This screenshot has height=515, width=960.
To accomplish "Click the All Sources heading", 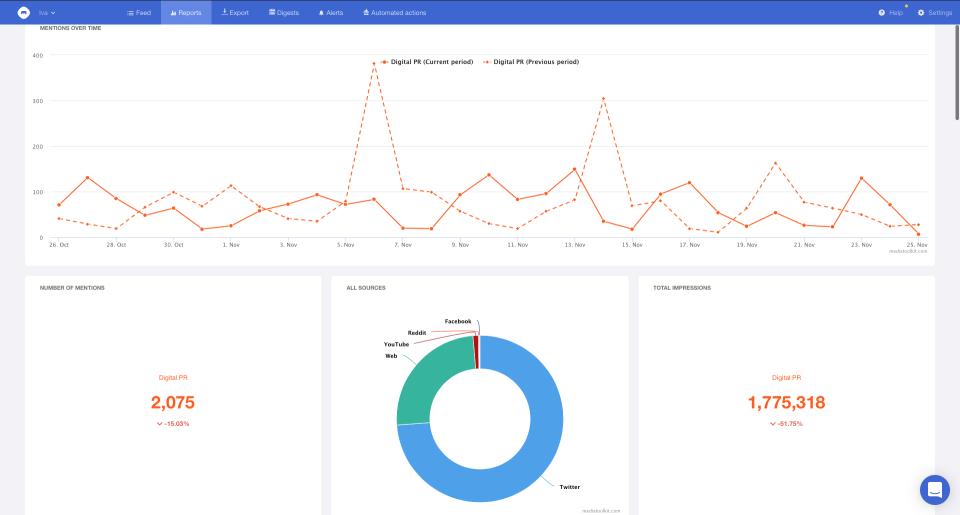I will pos(366,288).
